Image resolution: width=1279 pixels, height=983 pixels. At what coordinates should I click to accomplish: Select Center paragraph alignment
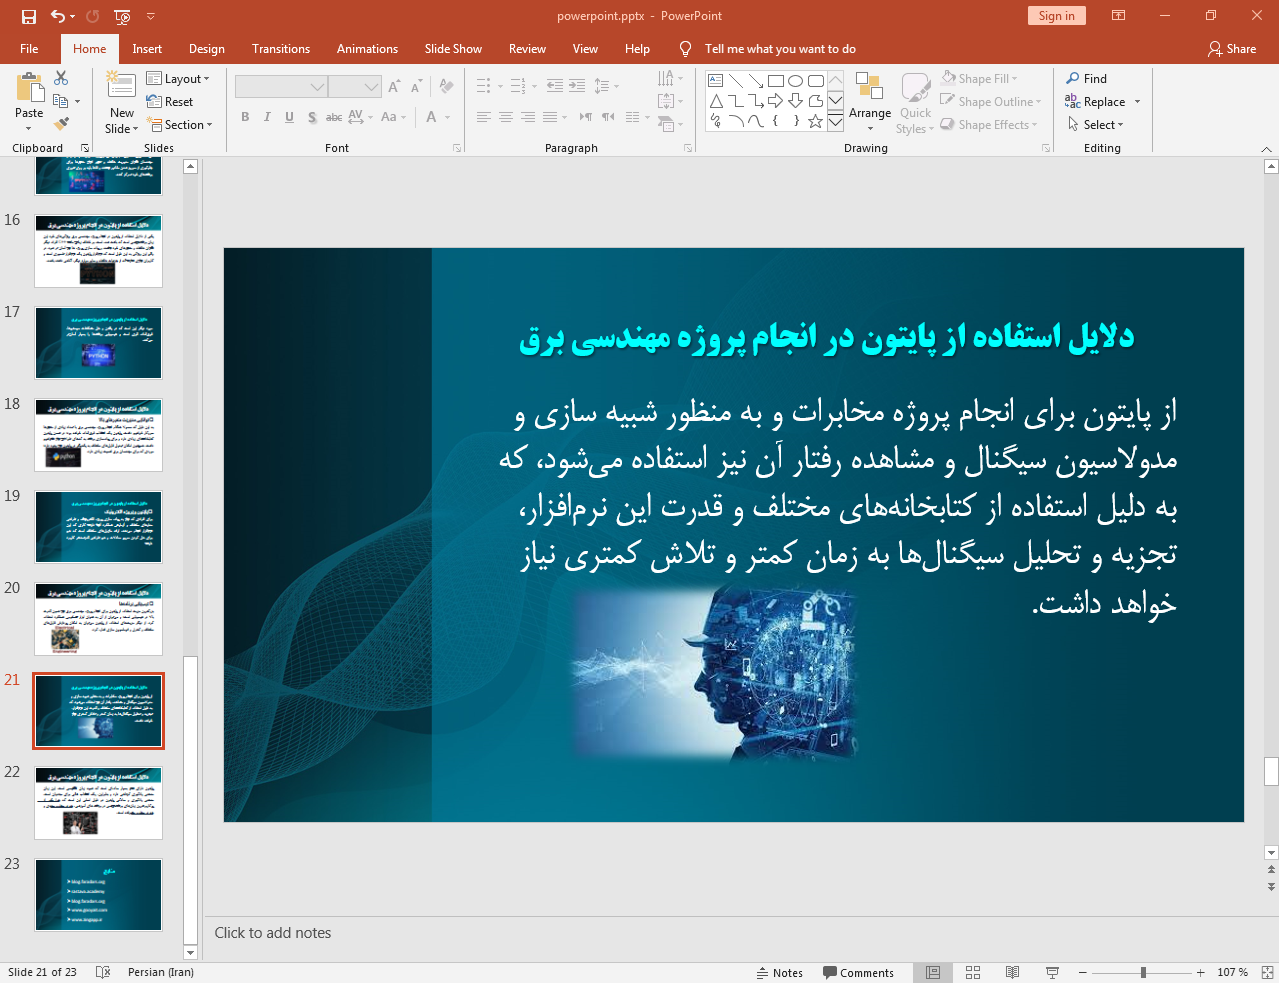pos(506,117)
